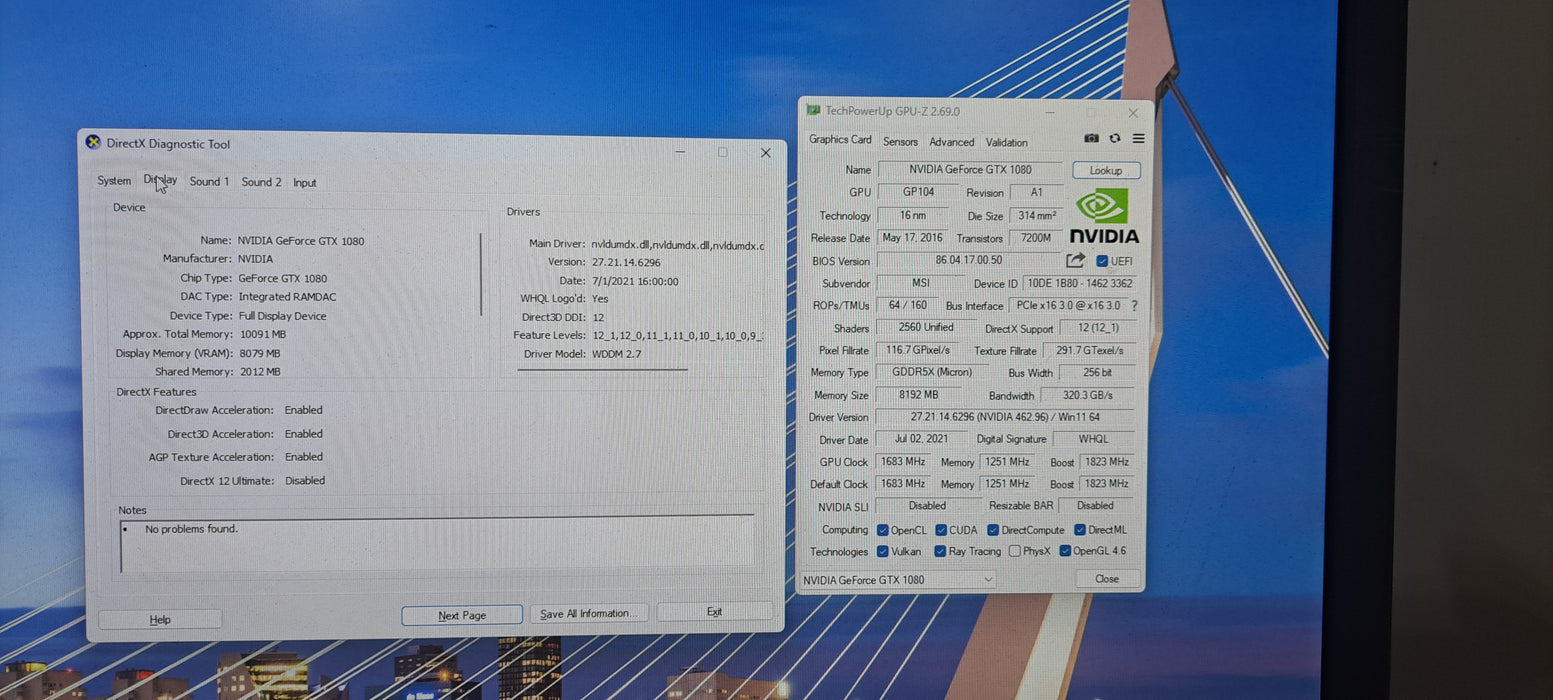Screen dimensions: 1553x700
Task: Click the Lookup button in GPU-Z
Action: pos(1106,171)
